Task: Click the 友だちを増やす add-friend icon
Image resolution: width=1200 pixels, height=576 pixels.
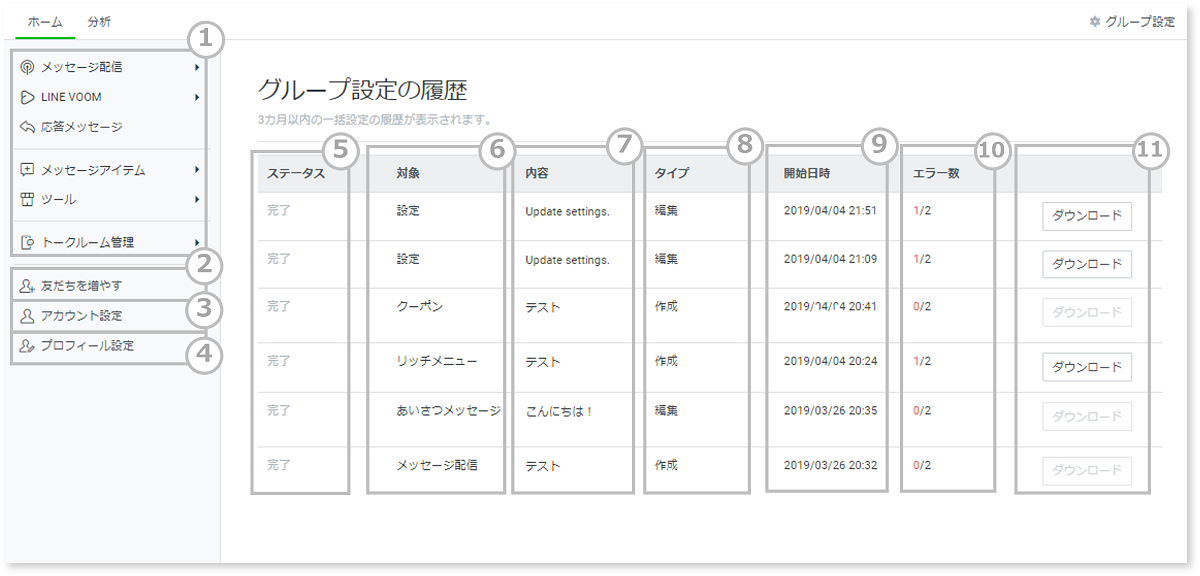Action: 28,286
